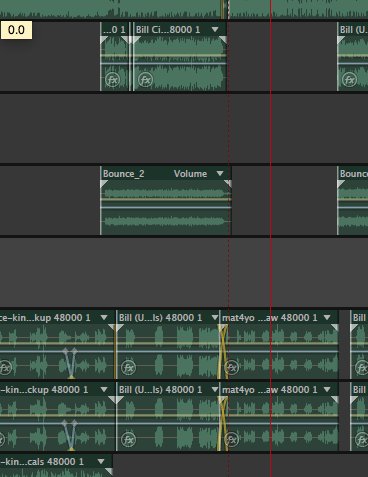Click fx badge on upper 'Bill (U...ls) 48000 1' clip

click(x=128, y=367)
